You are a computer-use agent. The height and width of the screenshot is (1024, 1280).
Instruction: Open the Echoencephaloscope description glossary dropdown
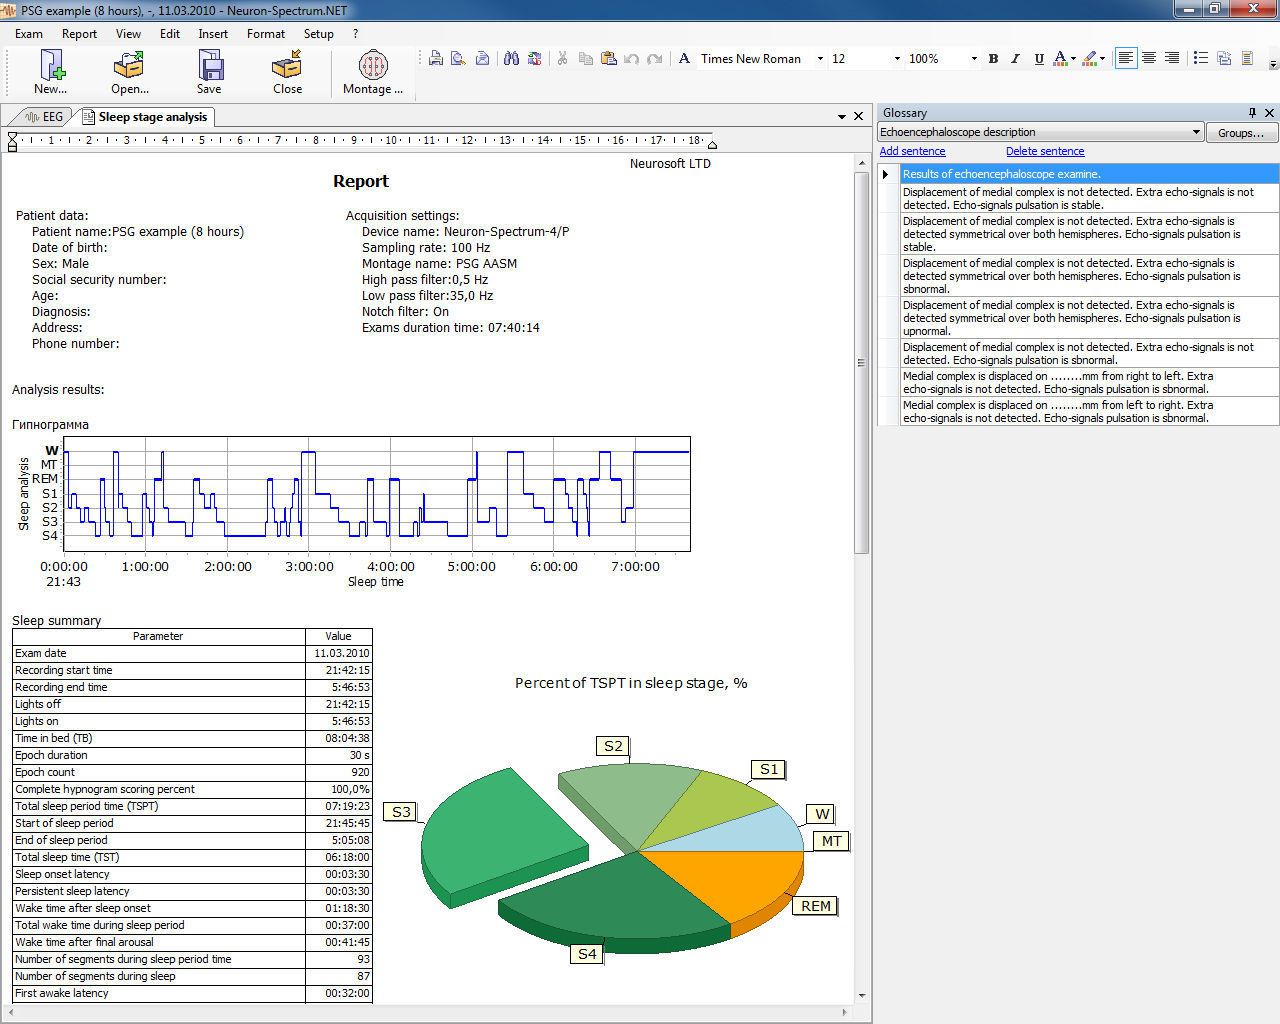(1195, 132)
